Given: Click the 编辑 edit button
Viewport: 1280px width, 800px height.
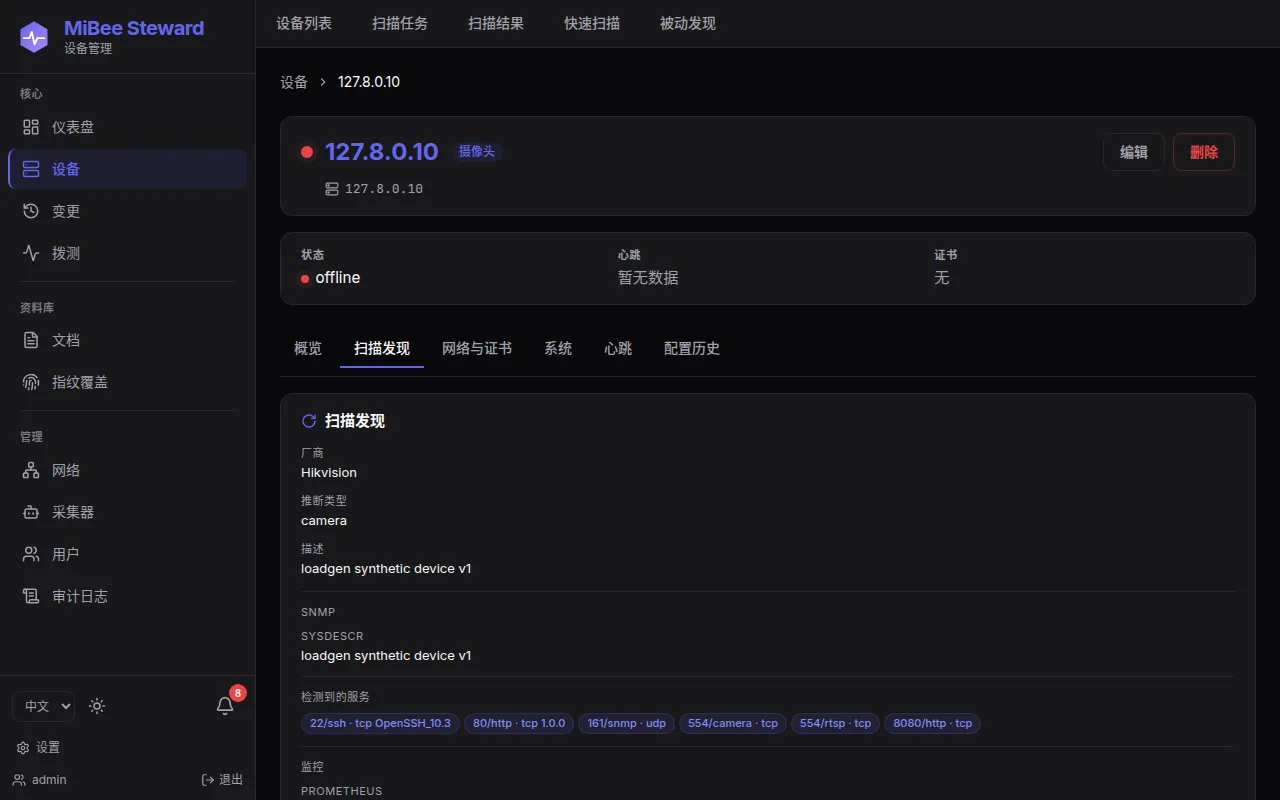Looking at the screenshot, I should pos(1134,152).
